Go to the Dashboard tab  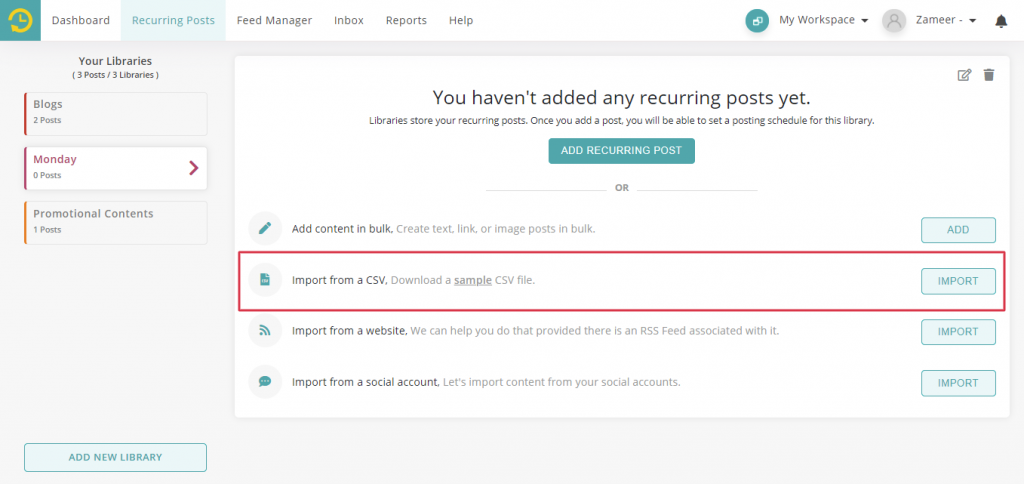point(81,20)
